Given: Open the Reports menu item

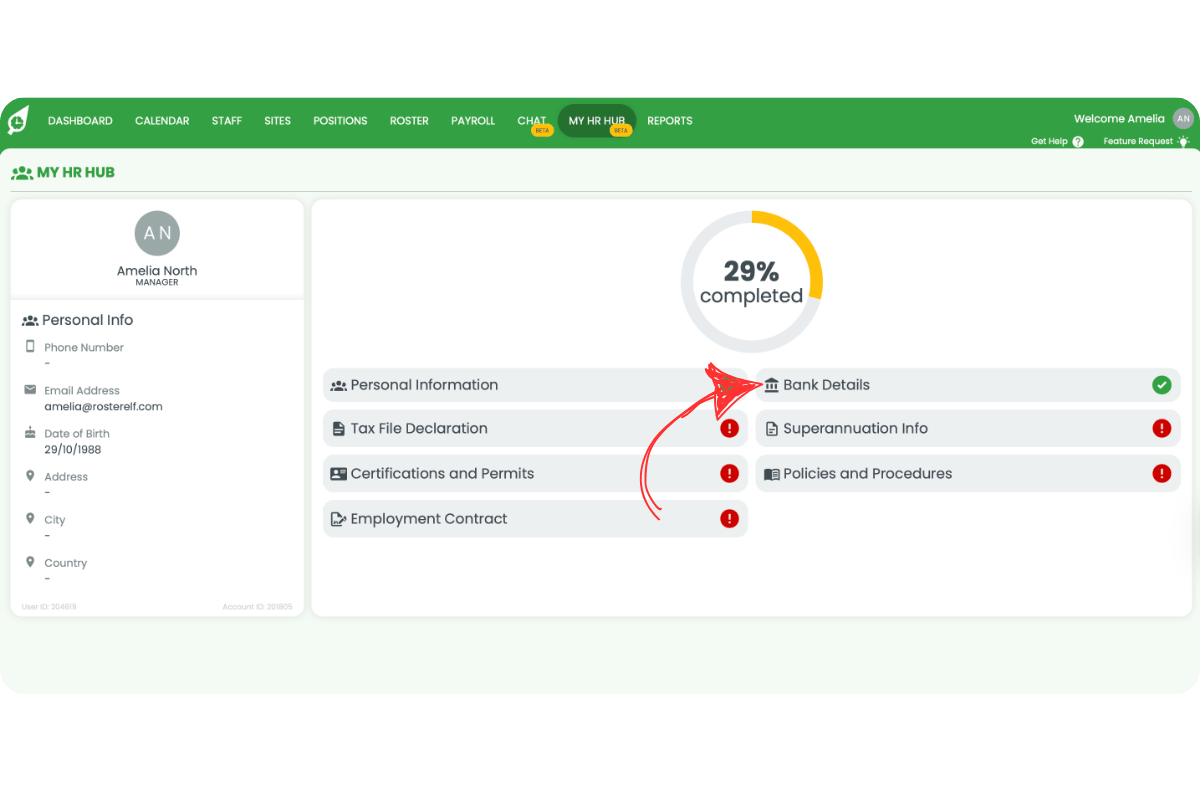Looking at the screenshot, I should (x=669, y=121).
